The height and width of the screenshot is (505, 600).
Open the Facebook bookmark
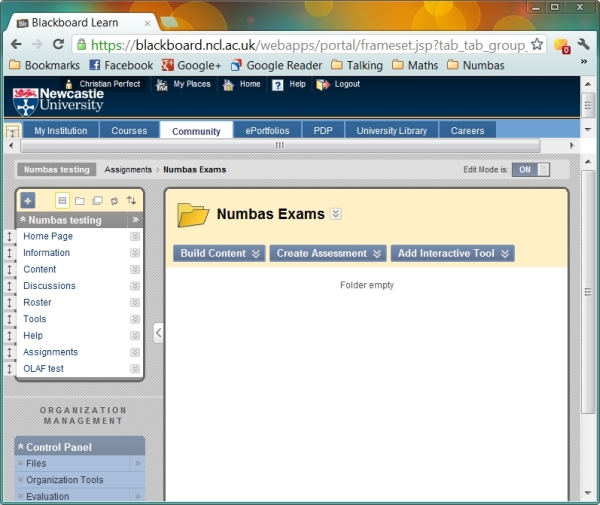(x=121, y=65)
